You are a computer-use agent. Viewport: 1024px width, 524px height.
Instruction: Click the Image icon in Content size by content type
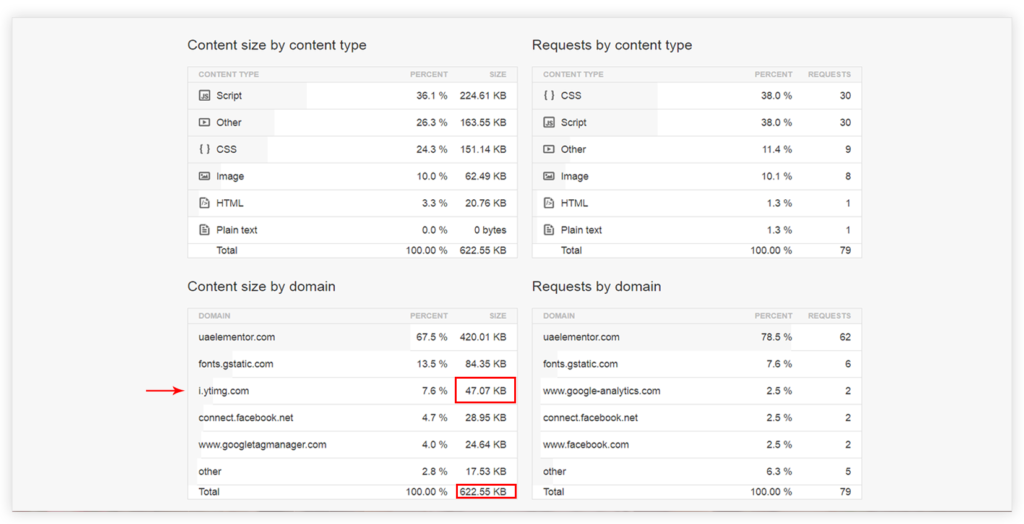pyautogui.click(x=204, y=176)
